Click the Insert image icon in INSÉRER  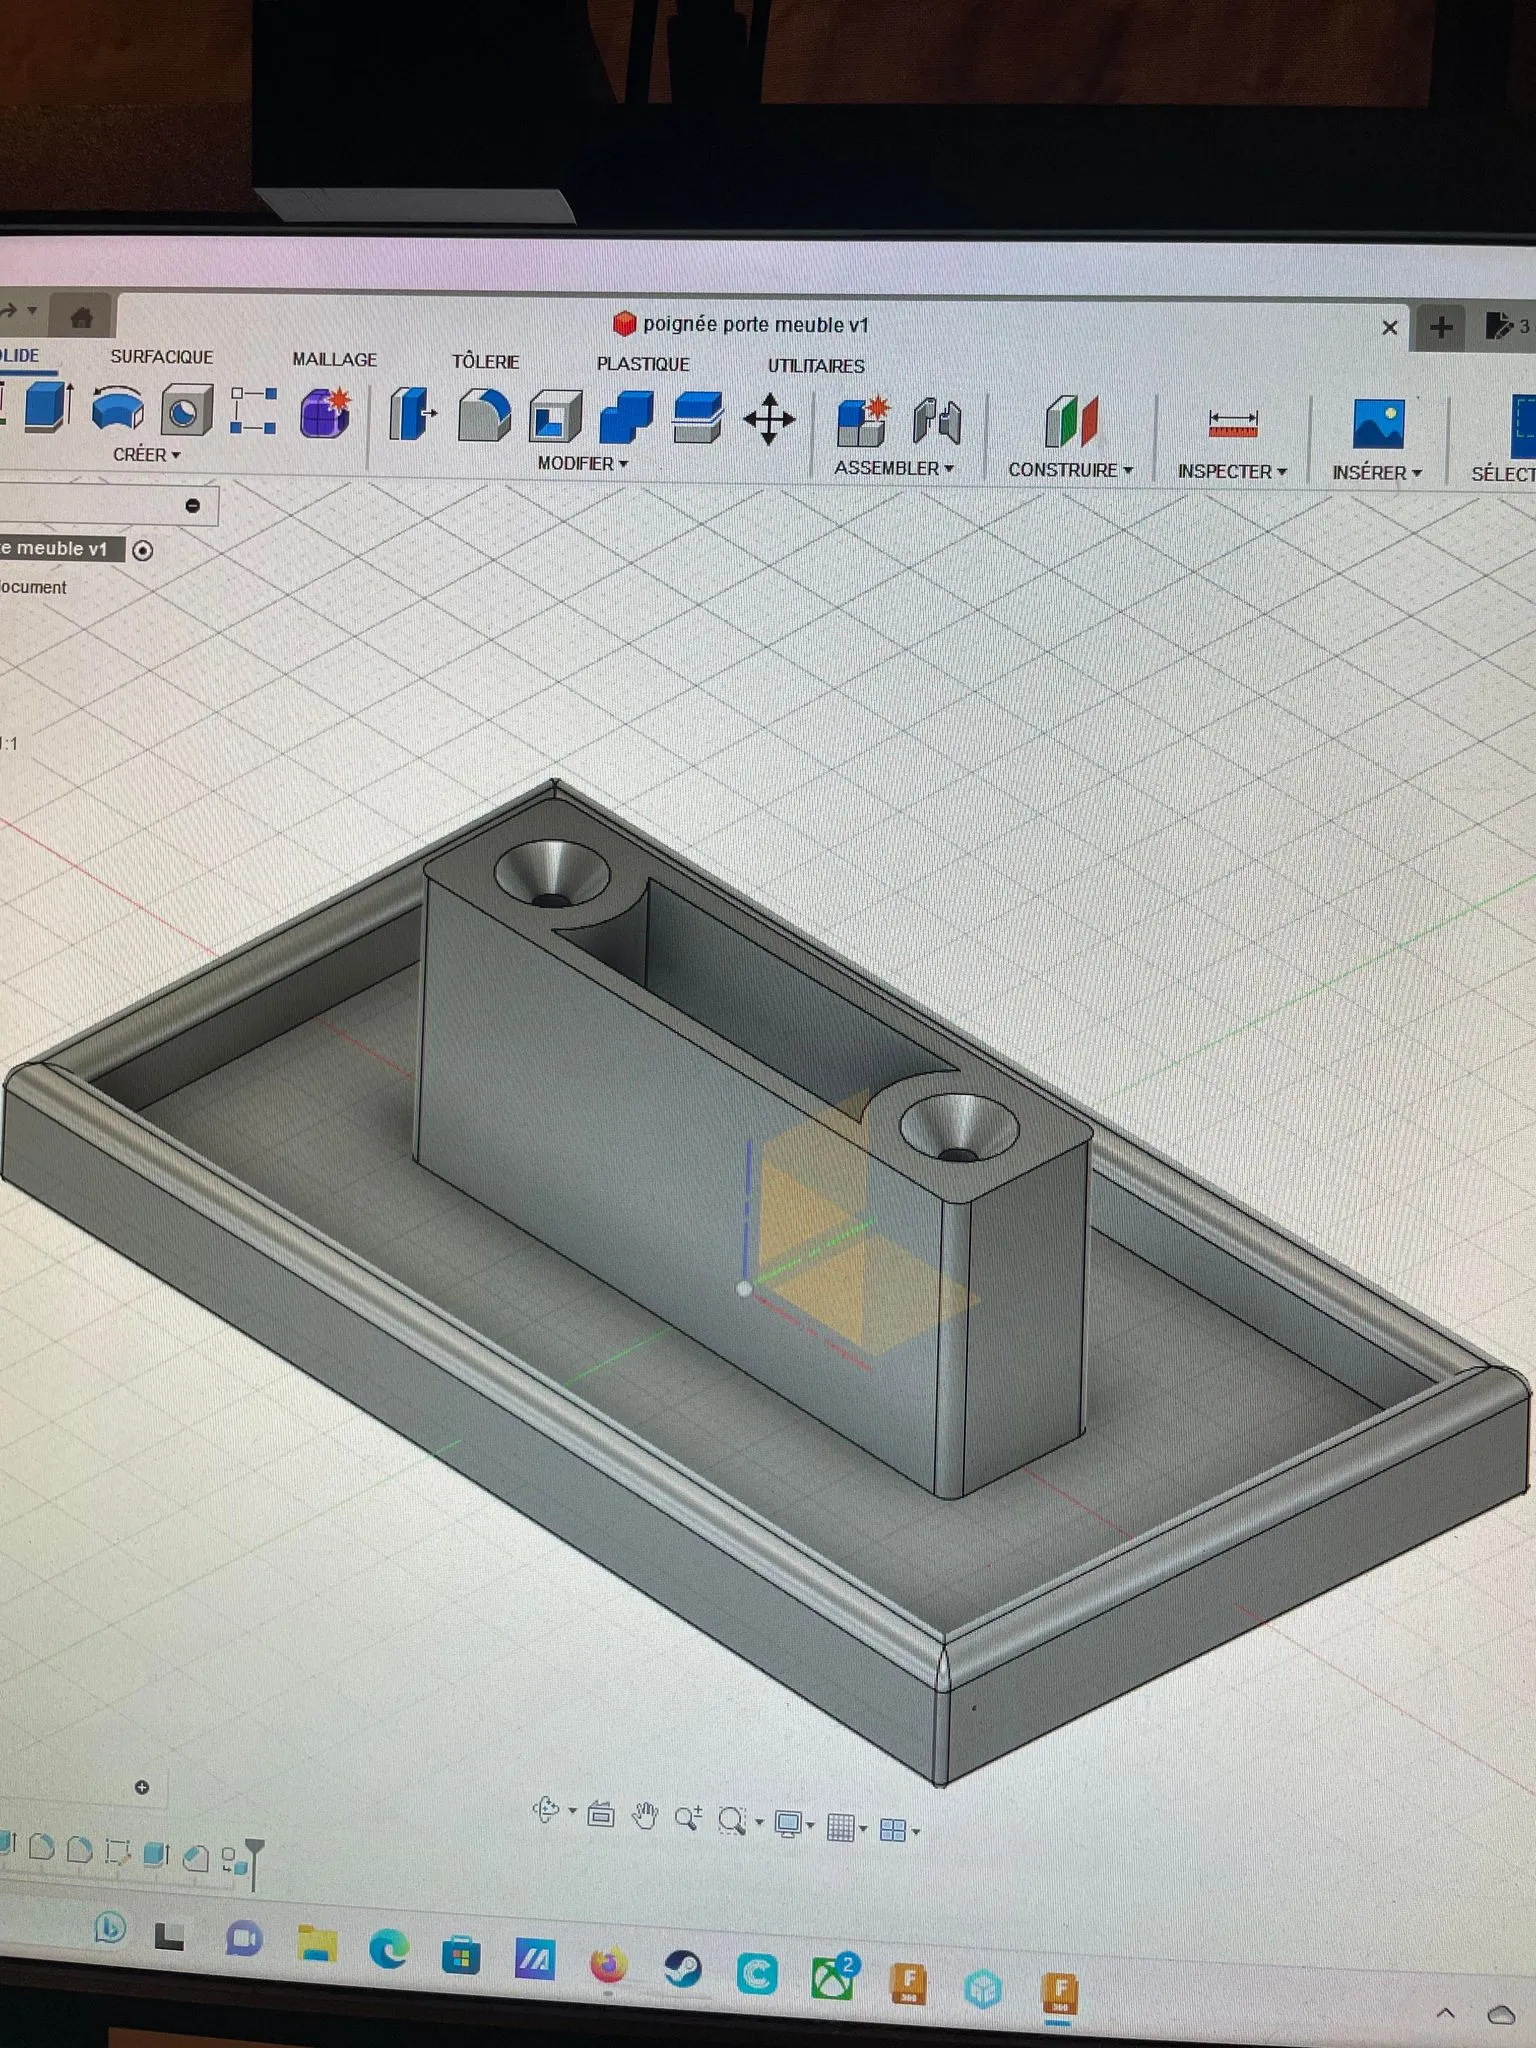1378,424
